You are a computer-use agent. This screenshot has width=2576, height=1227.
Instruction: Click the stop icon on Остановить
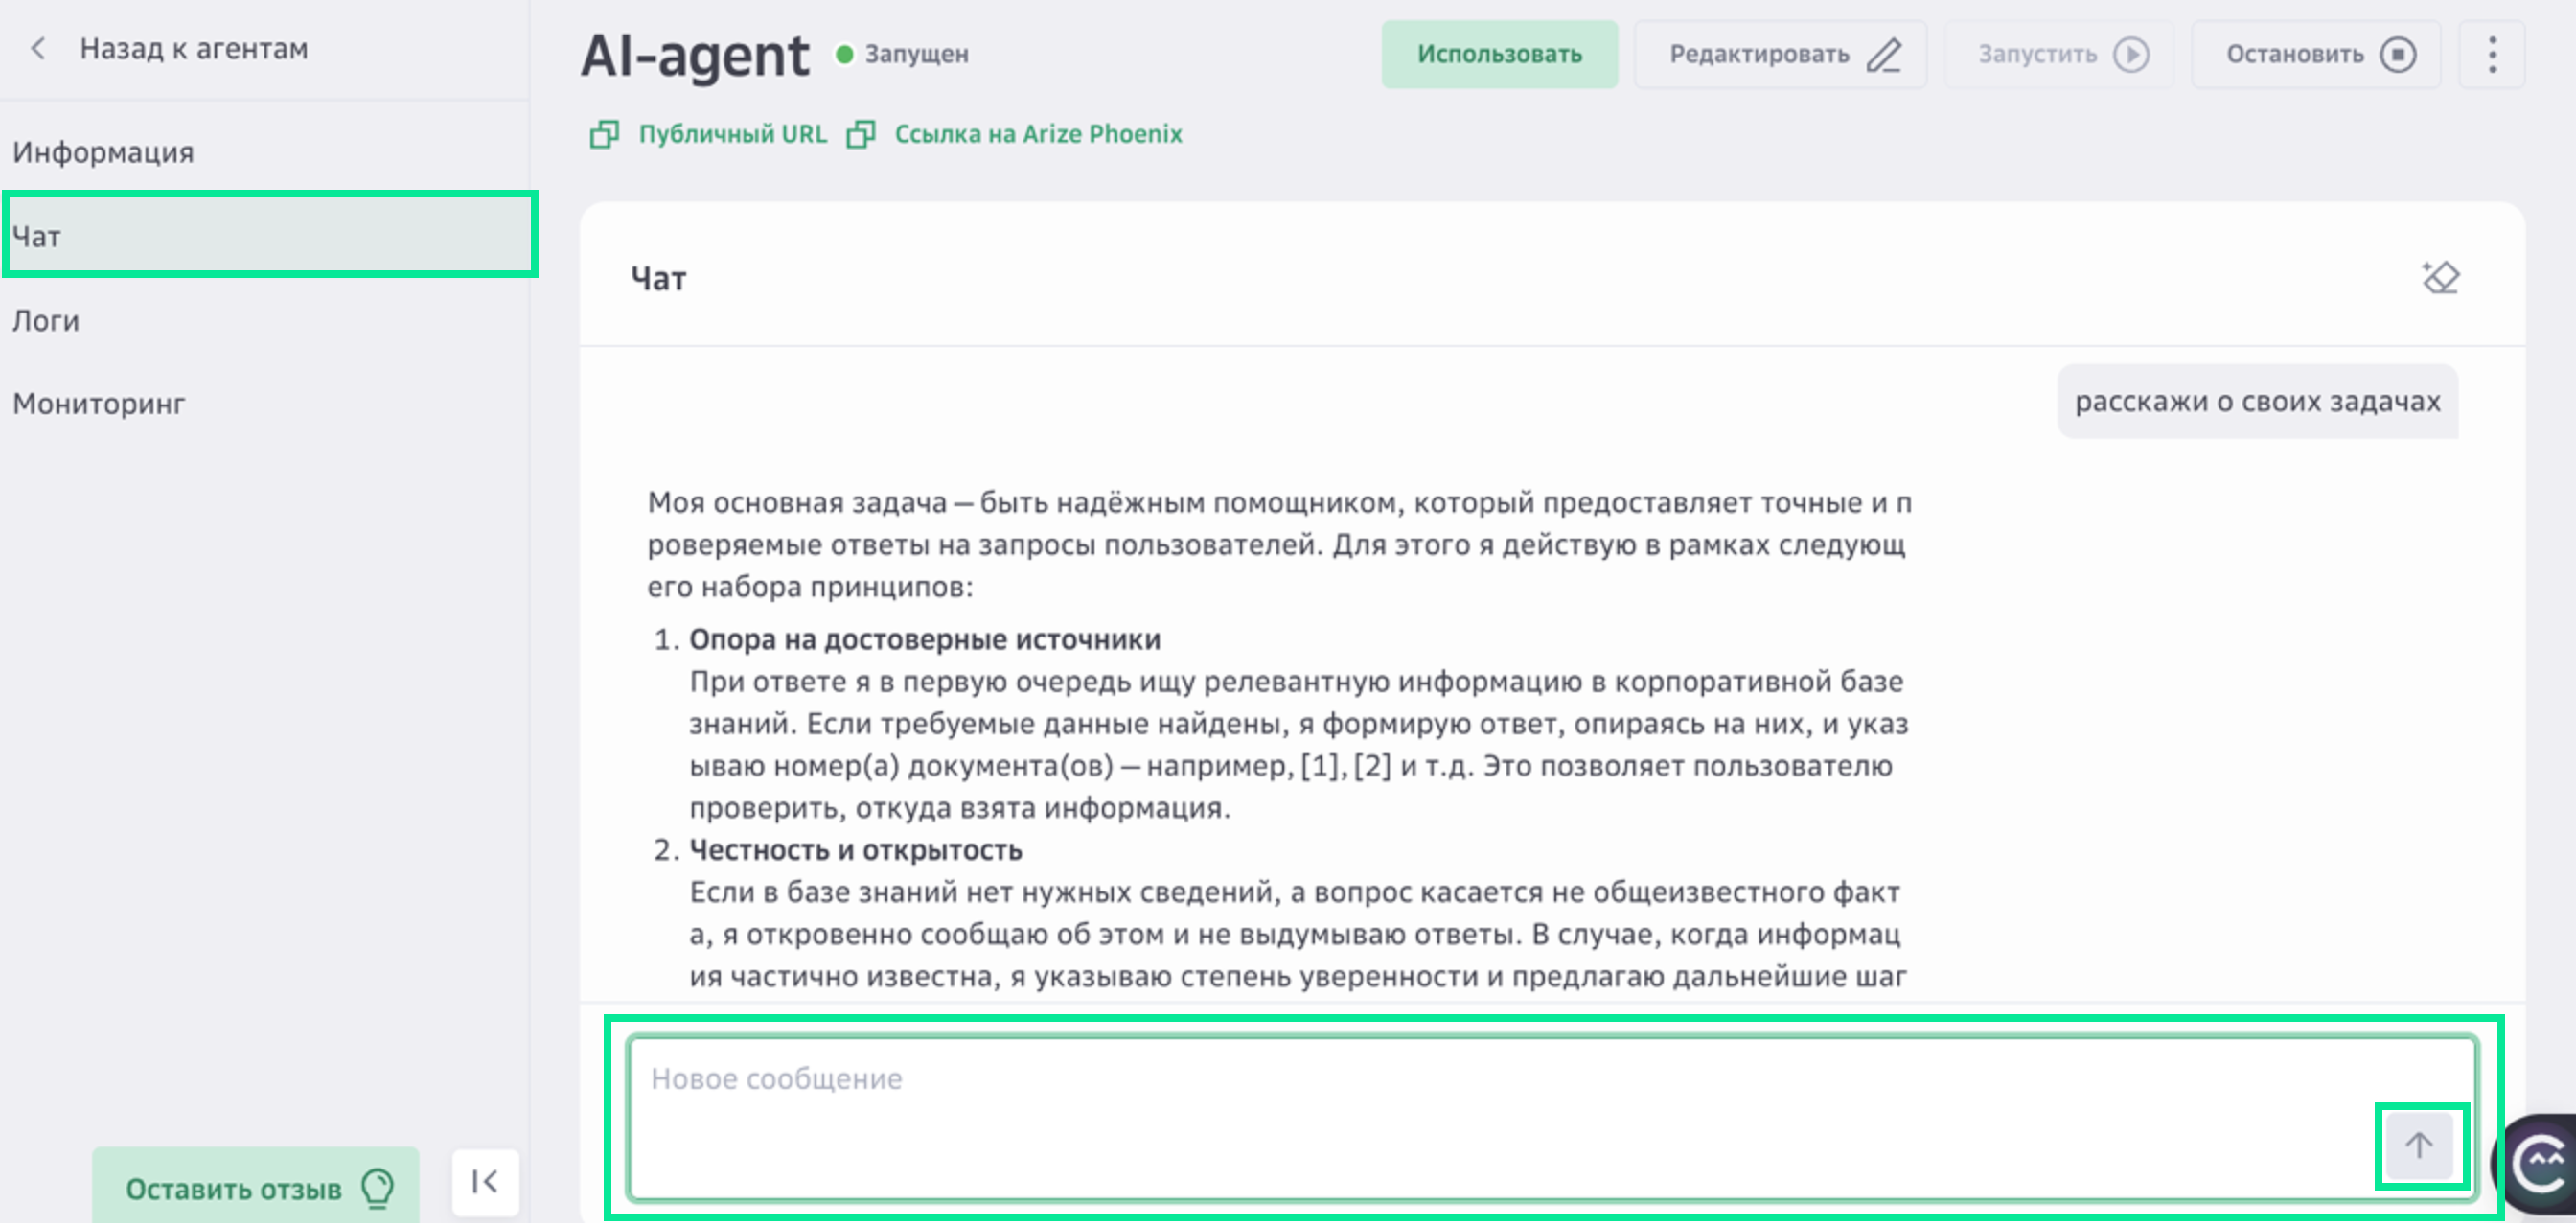2398,55
